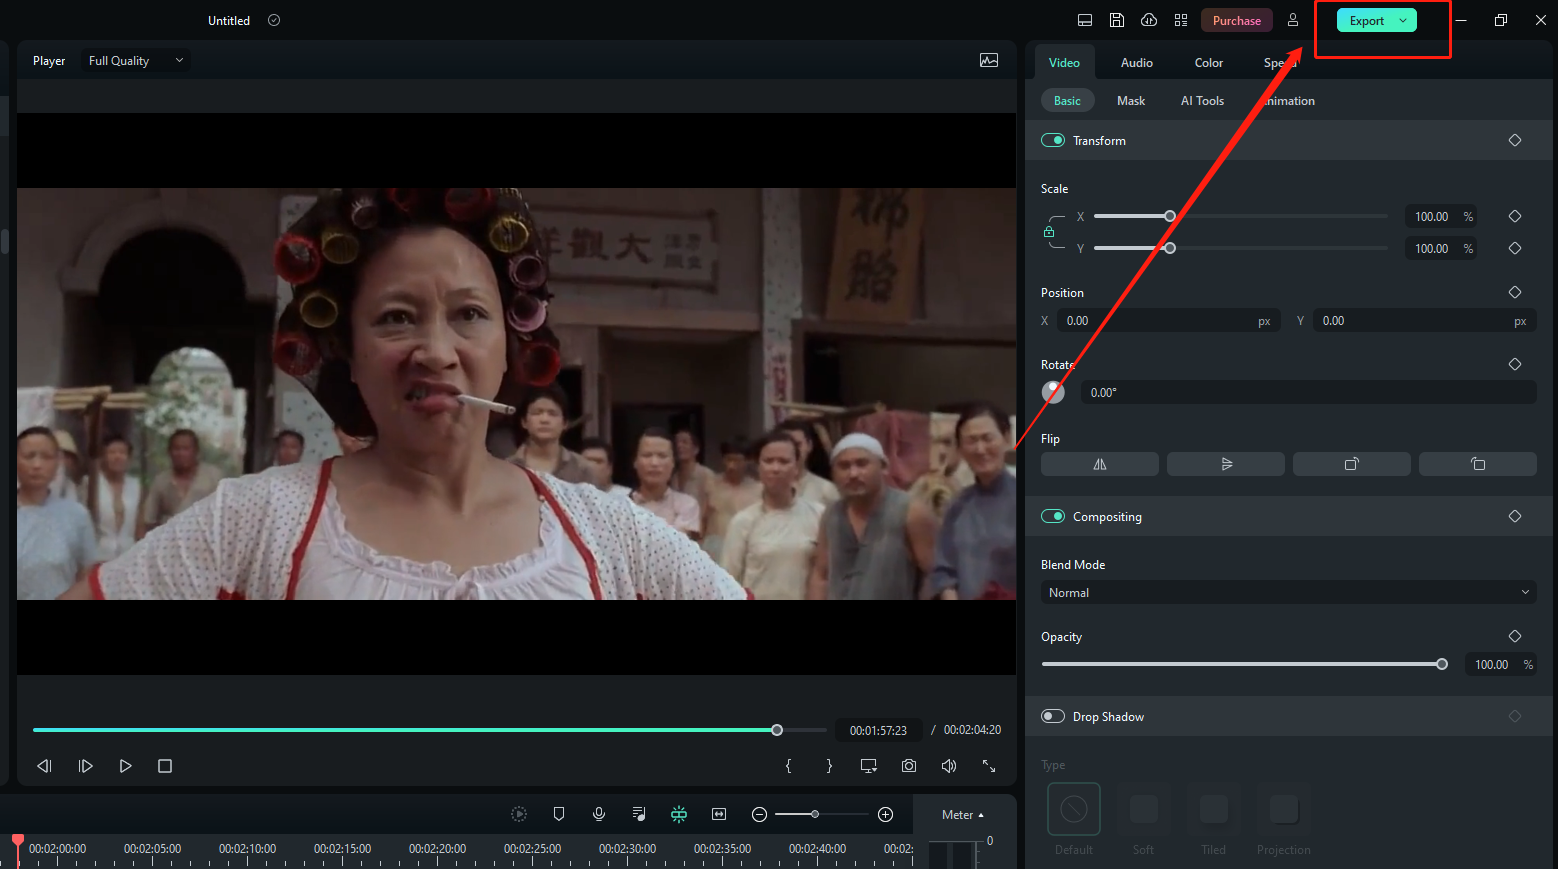Screen dimensions: 1558x869
Task: Click the Opacity slider handle
Action: (1441, 664)
